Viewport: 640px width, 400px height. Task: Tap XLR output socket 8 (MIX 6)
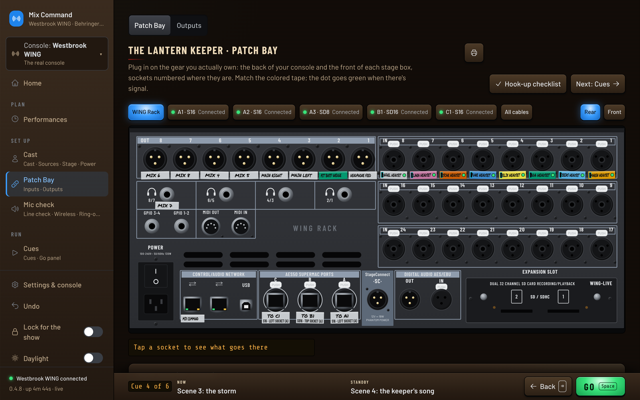pos(155,159)
